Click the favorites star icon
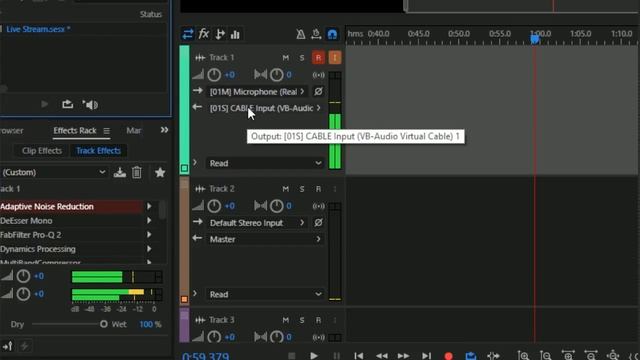The width and height of the screenshot is (640, 360). pos(160,173)
